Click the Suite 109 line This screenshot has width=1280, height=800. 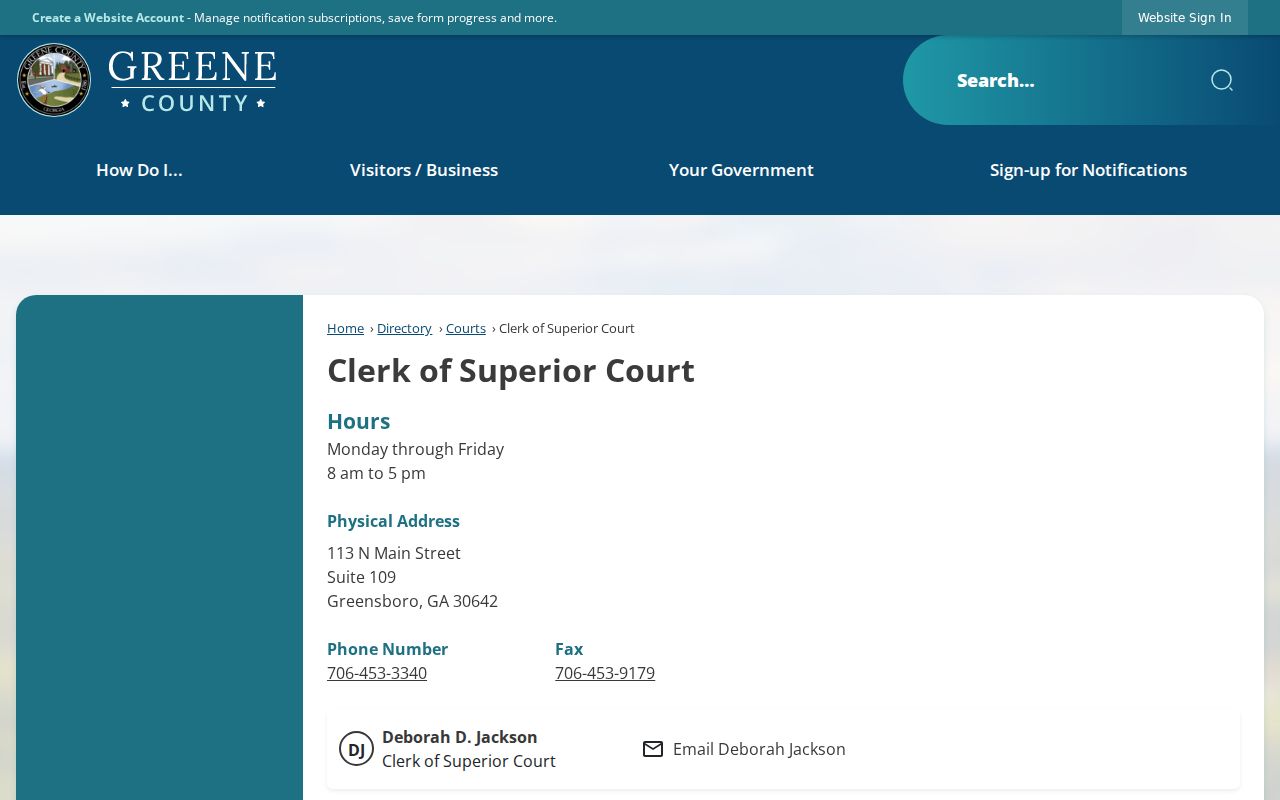coord(361,577)
